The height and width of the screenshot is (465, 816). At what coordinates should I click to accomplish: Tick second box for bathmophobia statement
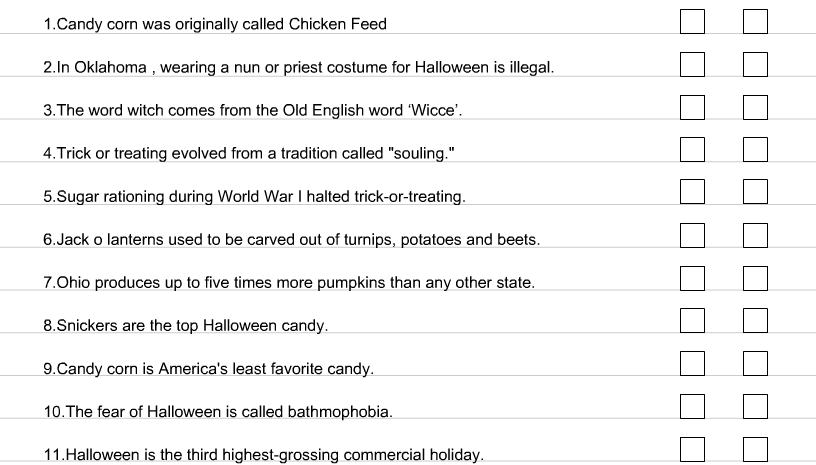coord(755,407)
